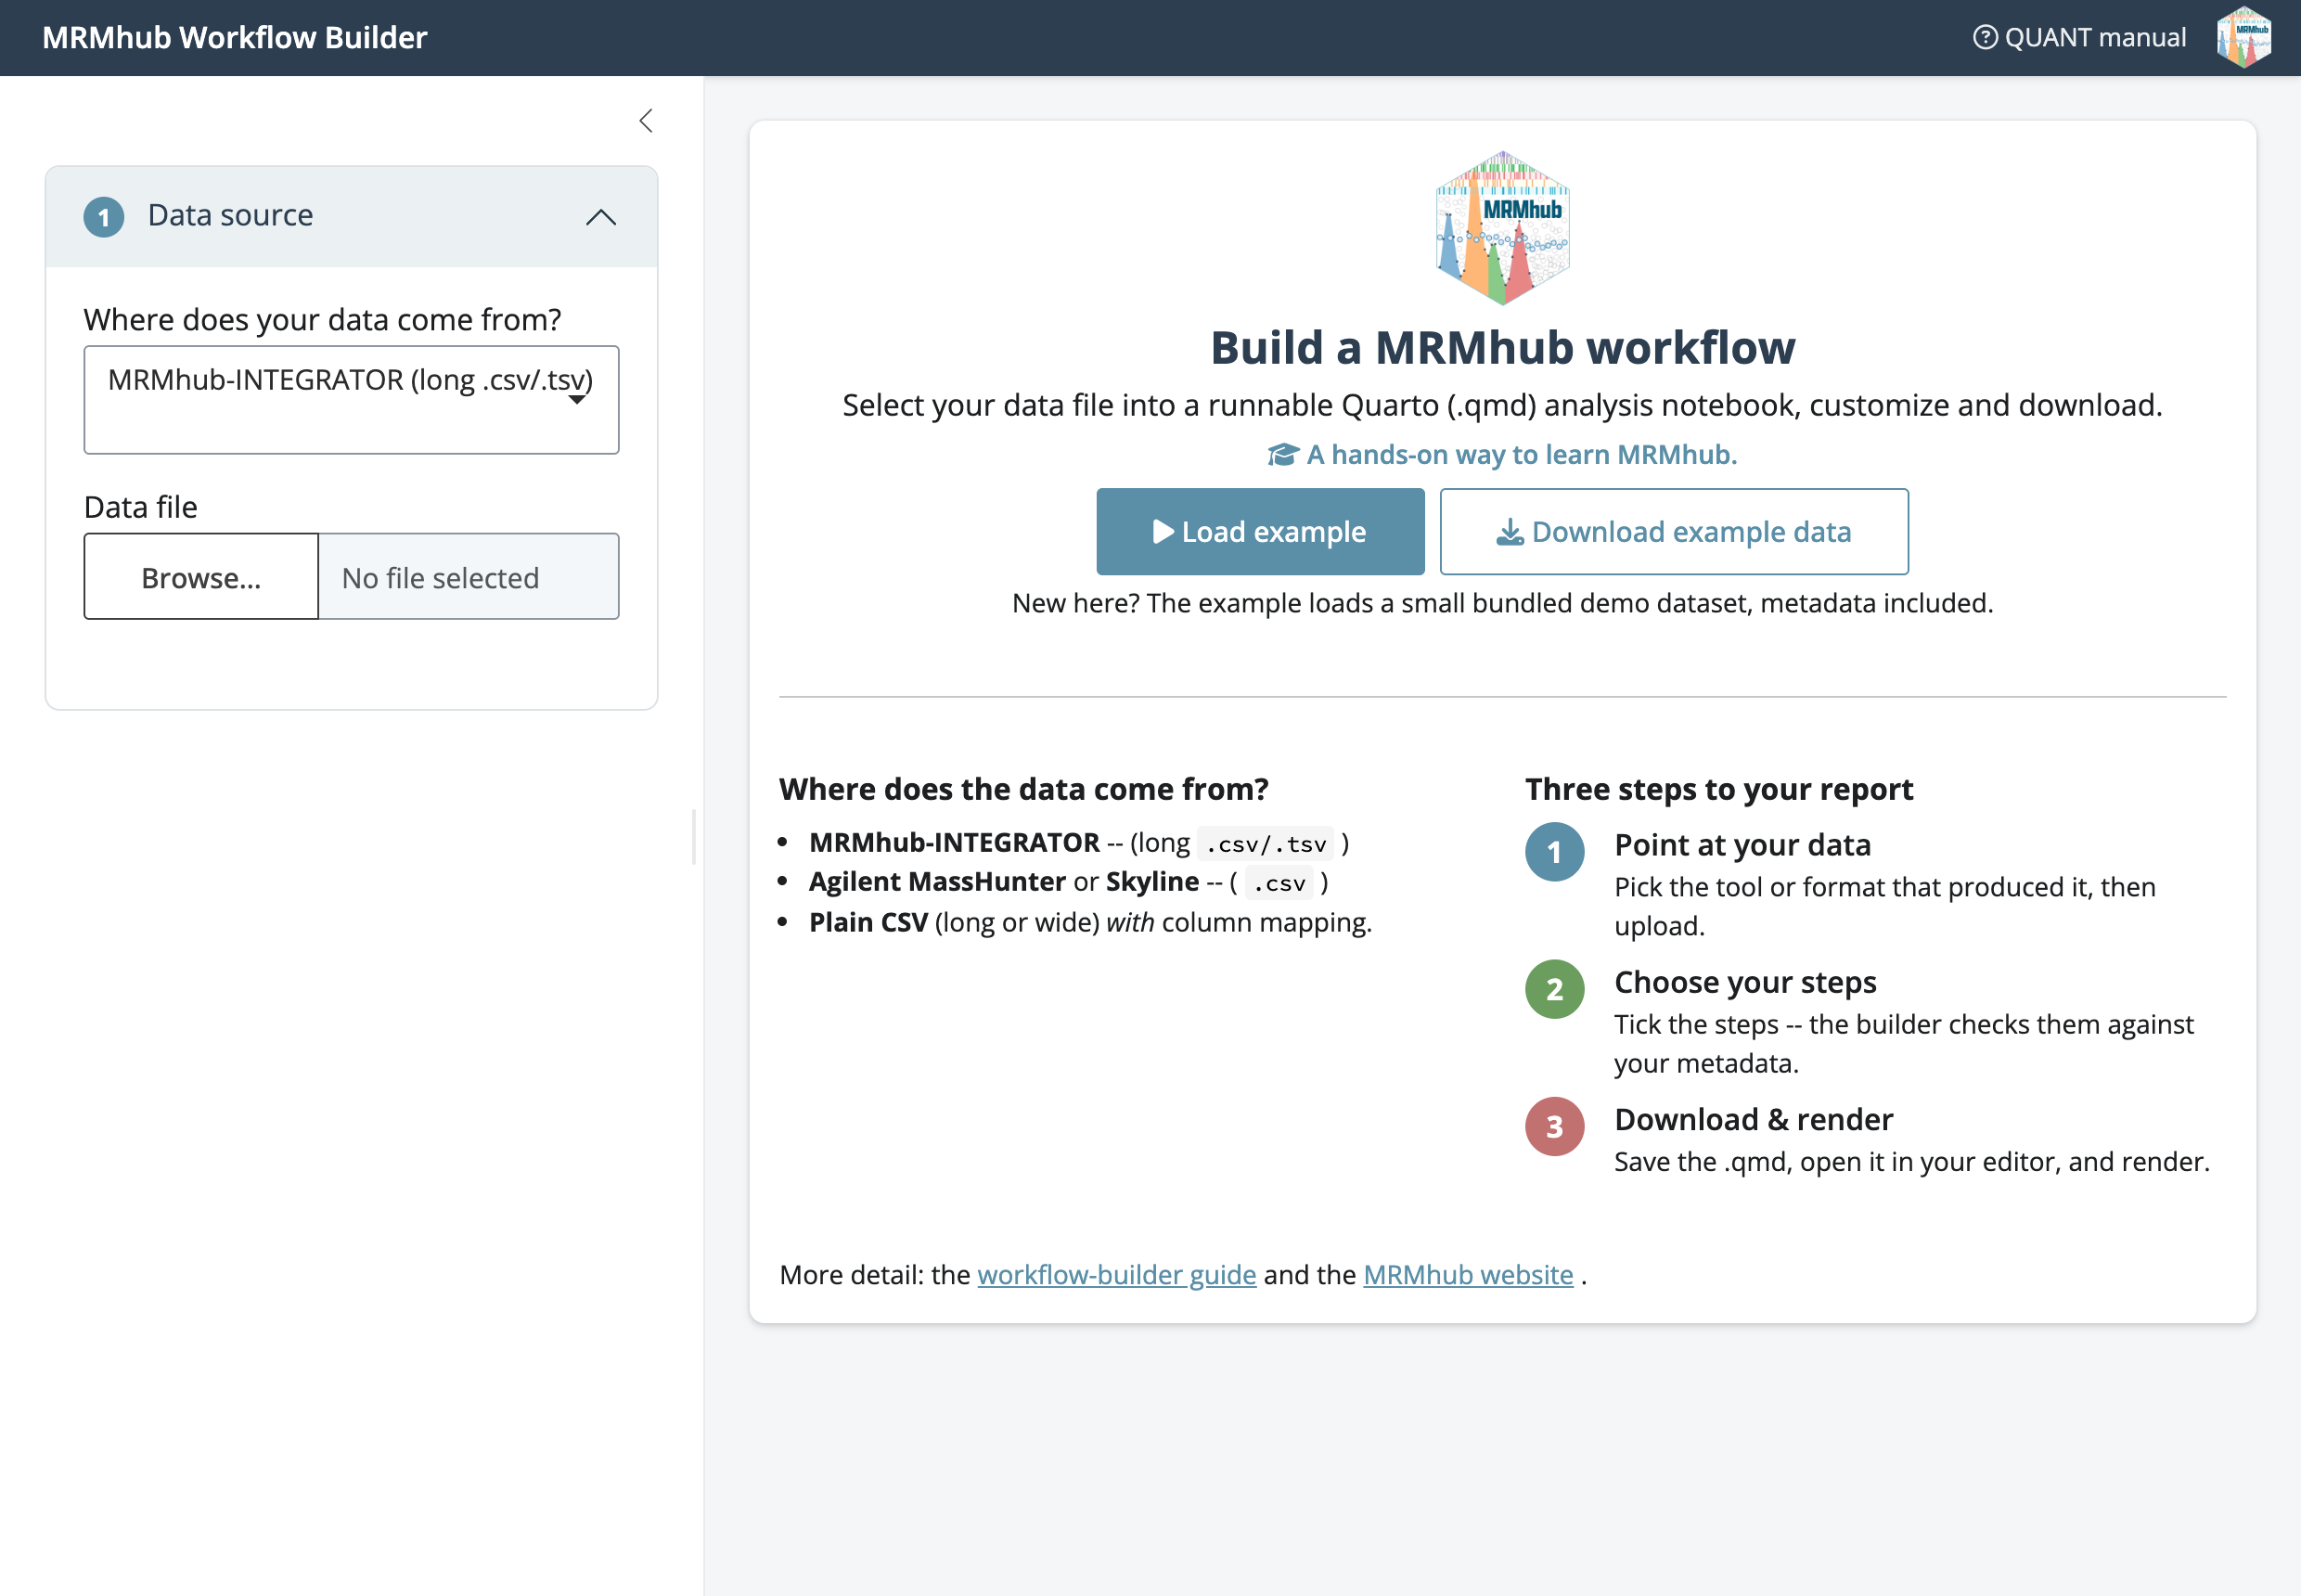
Task: Open the MRMhub website link
Action: [x=1467, y=1275]
